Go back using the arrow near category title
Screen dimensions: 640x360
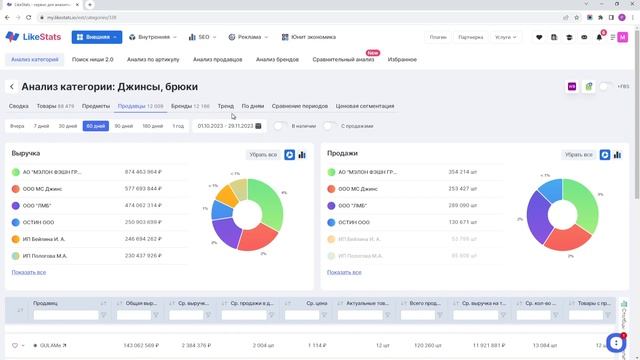point(12,87)
